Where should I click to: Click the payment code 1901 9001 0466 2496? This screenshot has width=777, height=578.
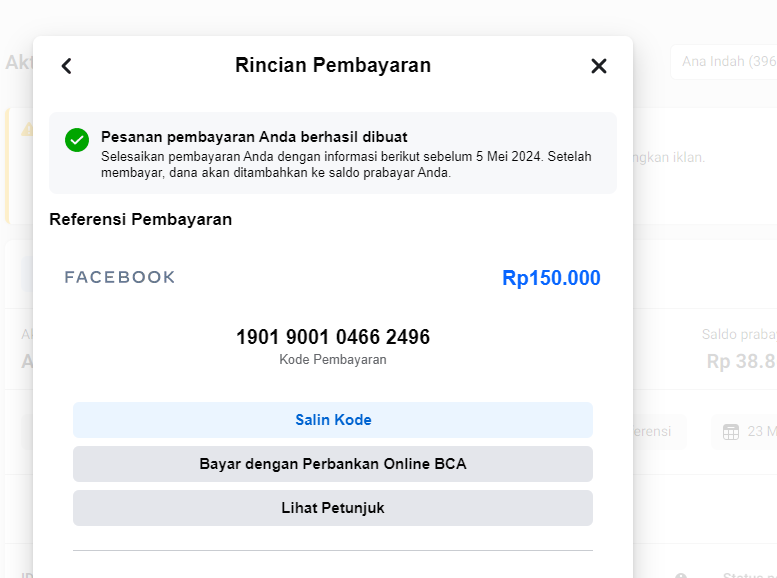[x=333, y=337]
